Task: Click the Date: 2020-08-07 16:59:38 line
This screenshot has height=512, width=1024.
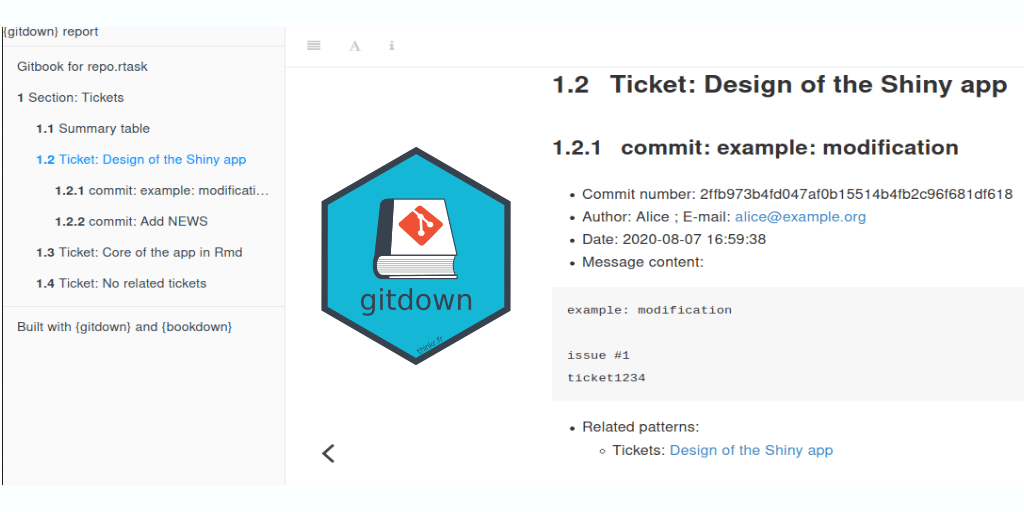Action: pyautogui.click(x=674, y=240)
